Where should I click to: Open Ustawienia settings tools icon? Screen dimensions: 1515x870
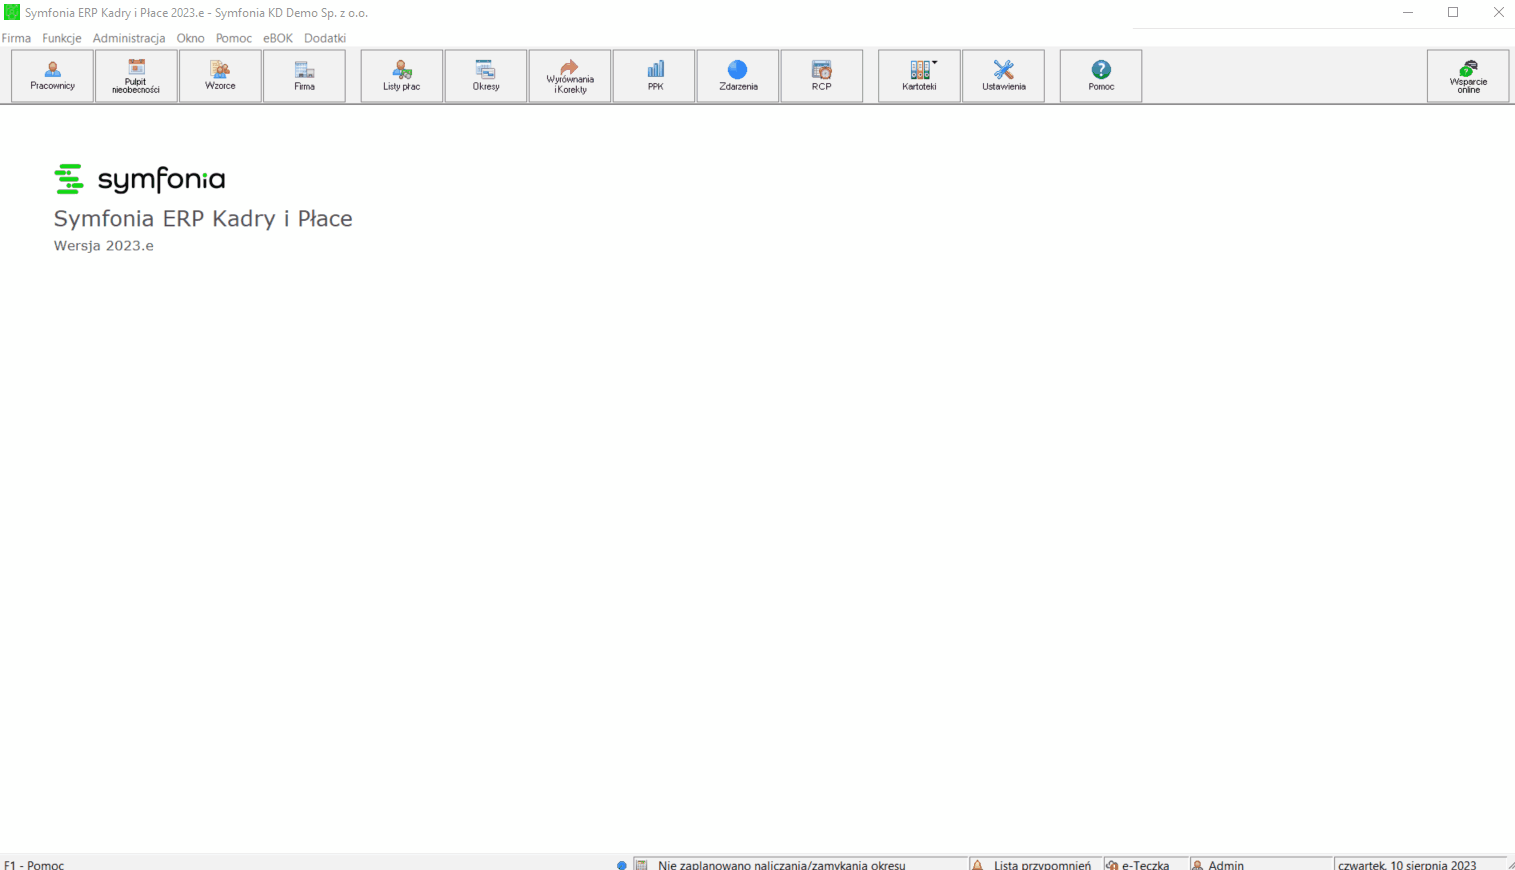[x=1003, y=76]
